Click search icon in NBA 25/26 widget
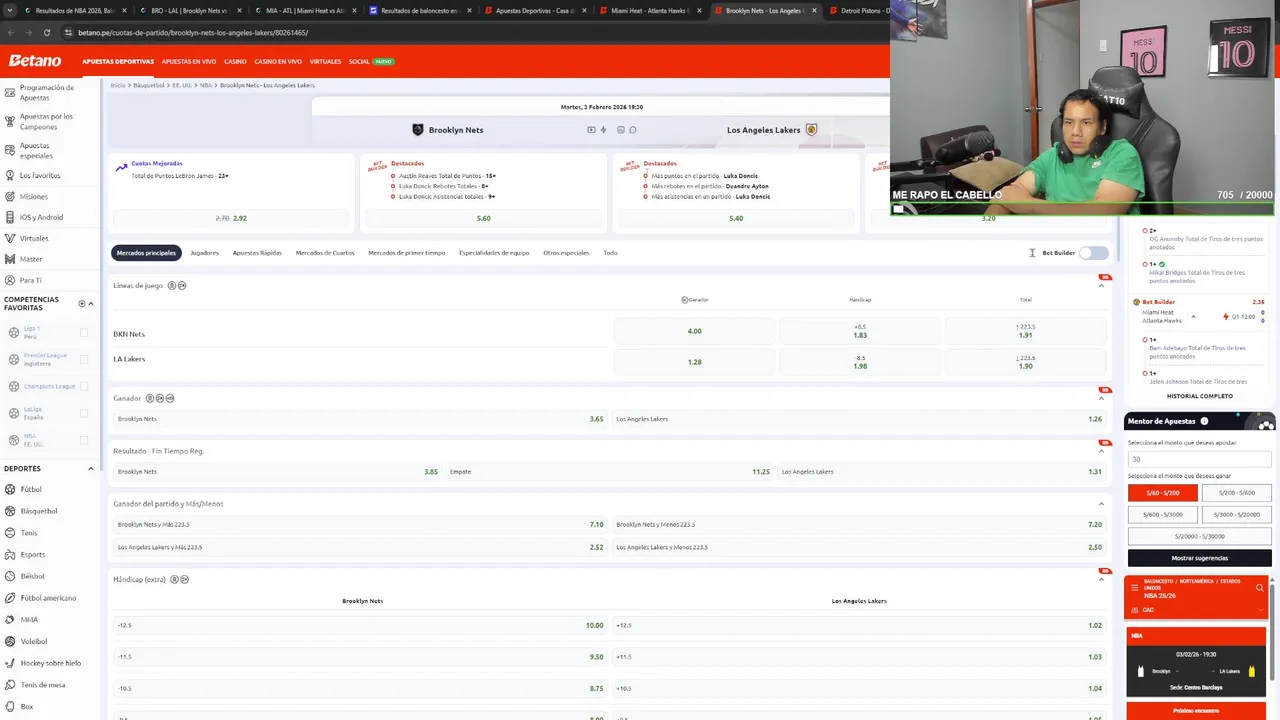 (x=1260, y=588)
